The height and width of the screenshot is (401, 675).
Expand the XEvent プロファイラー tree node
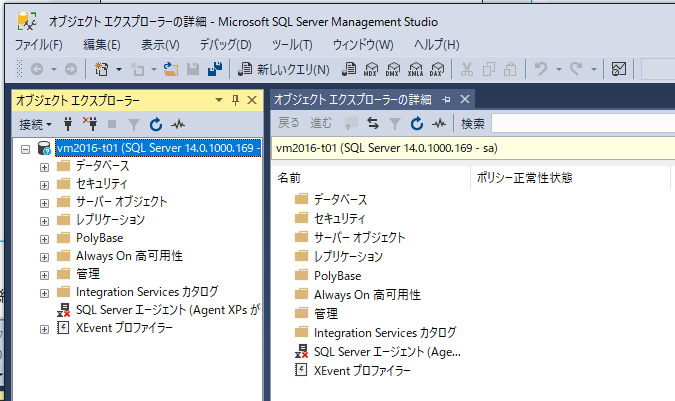coord(44,330)
